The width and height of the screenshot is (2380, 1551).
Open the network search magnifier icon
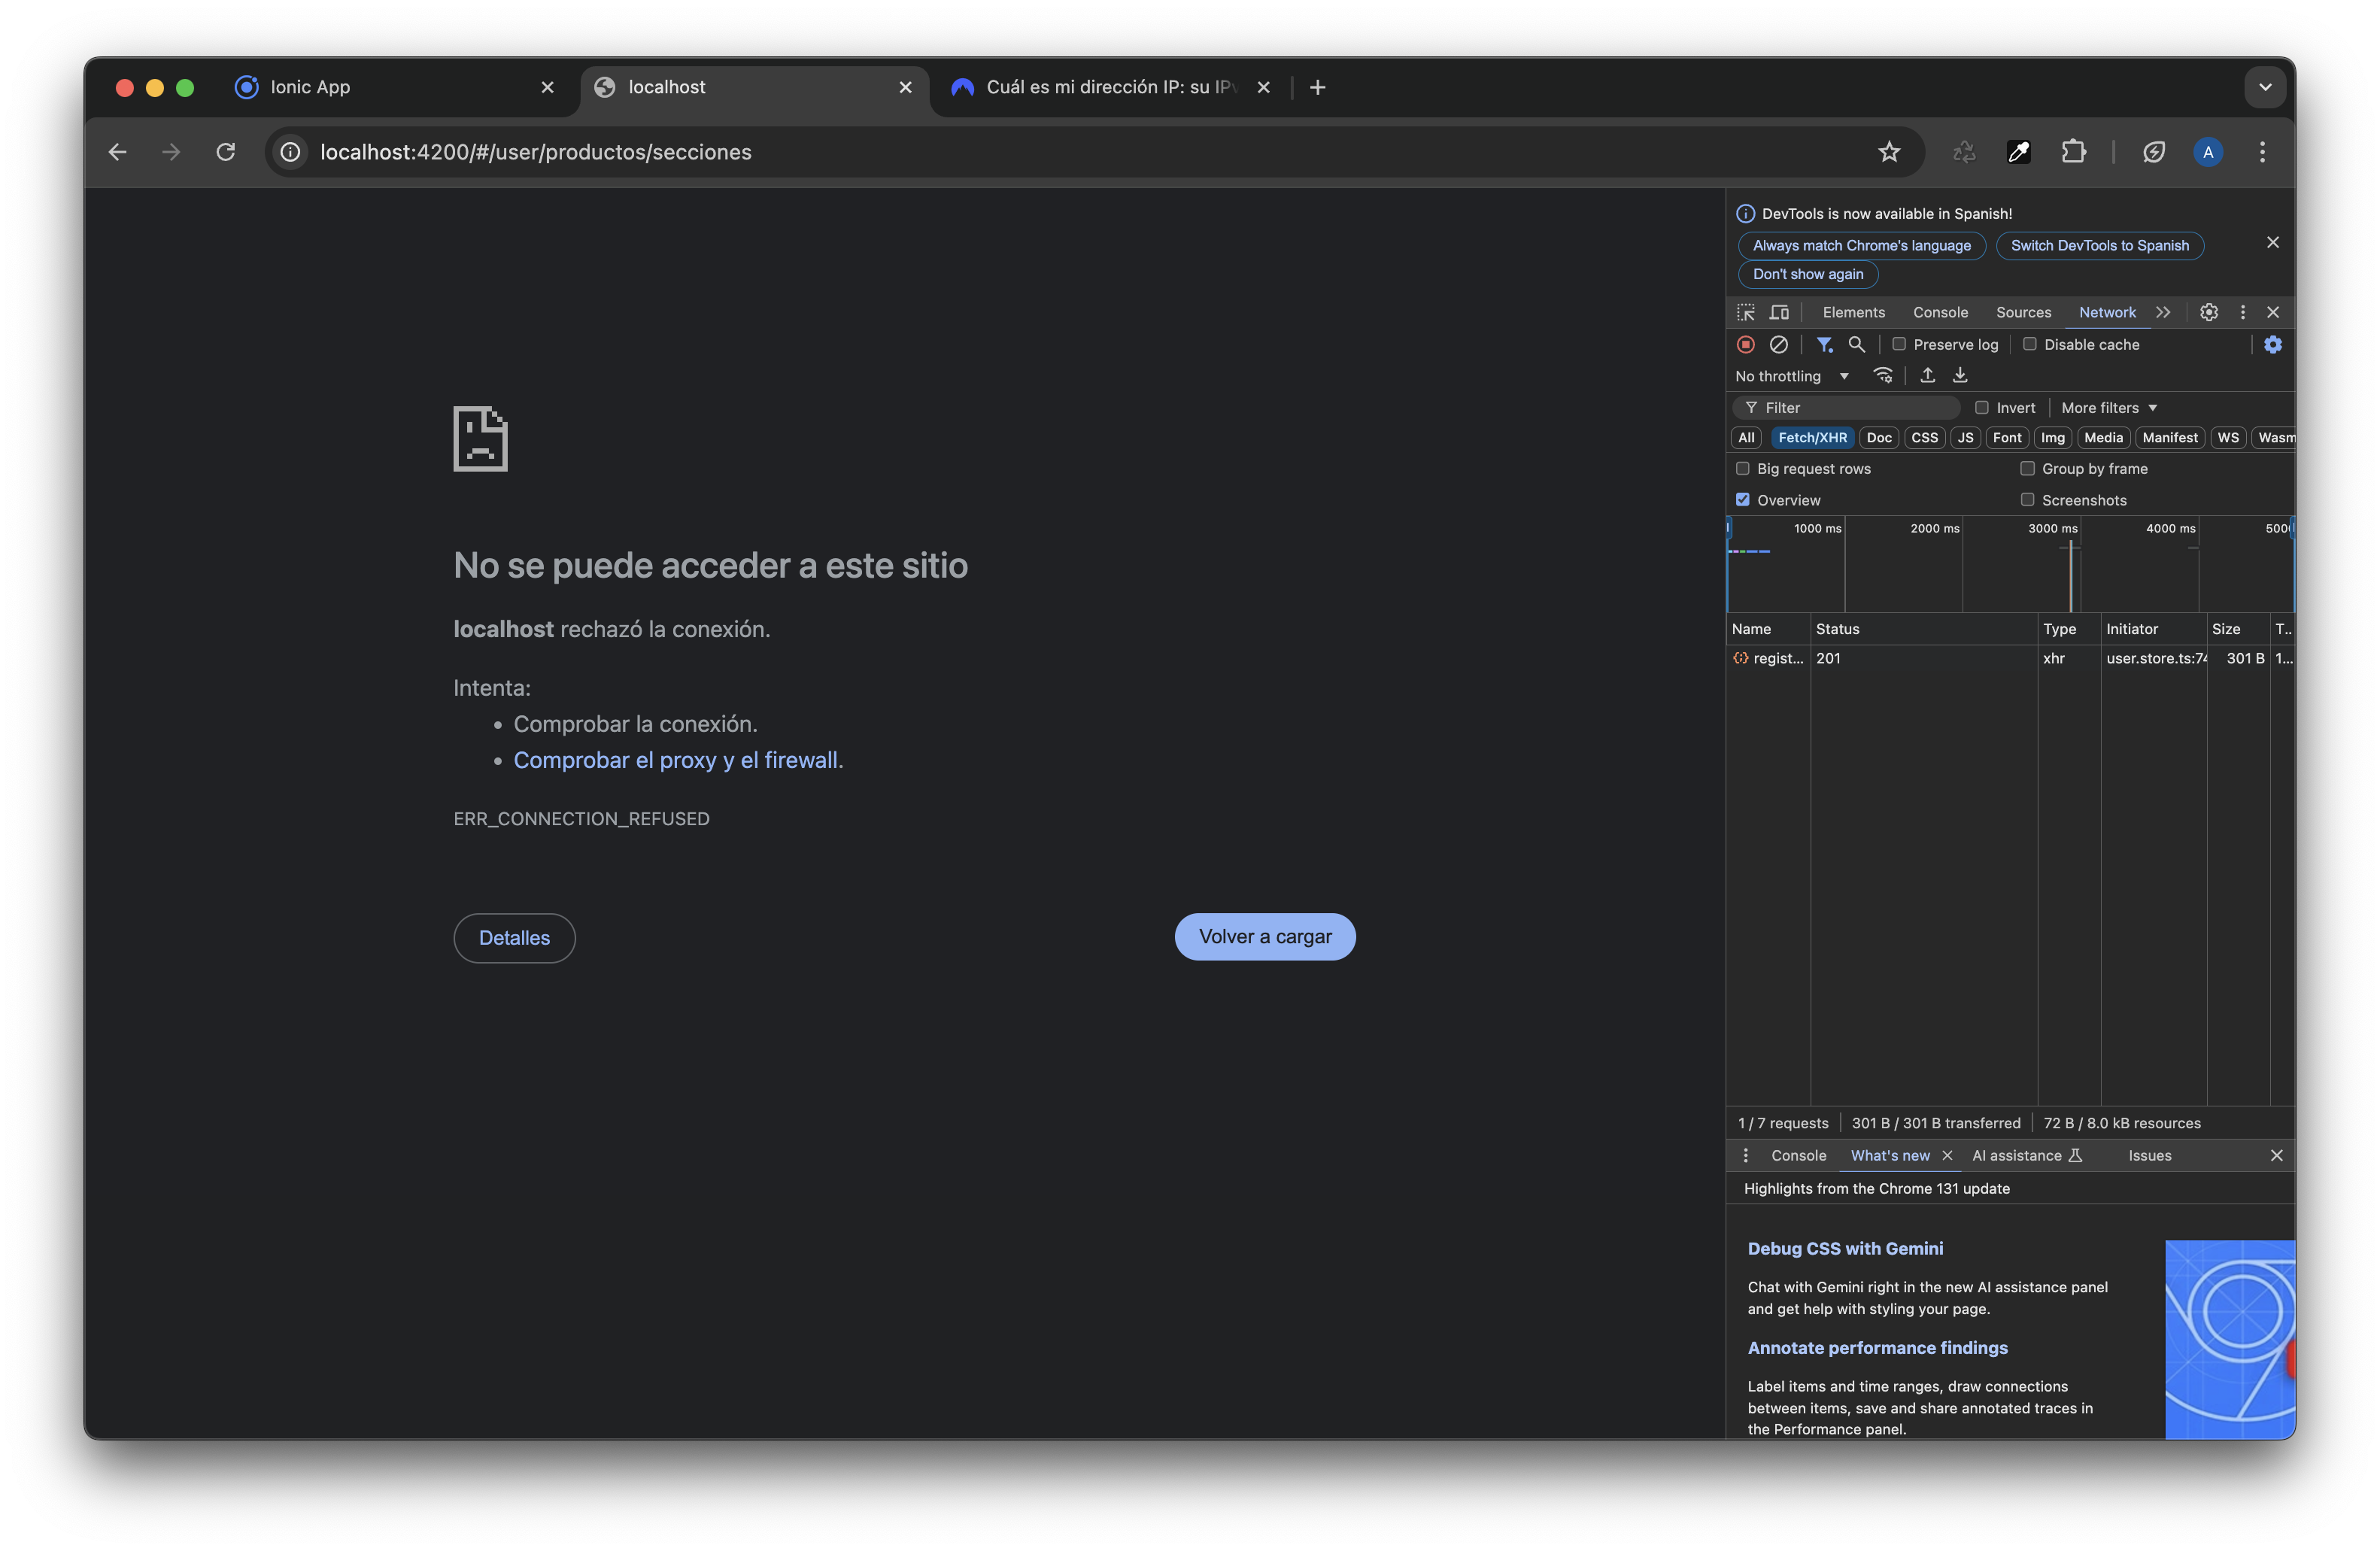pyautogui.click(x=1856, y=344)
